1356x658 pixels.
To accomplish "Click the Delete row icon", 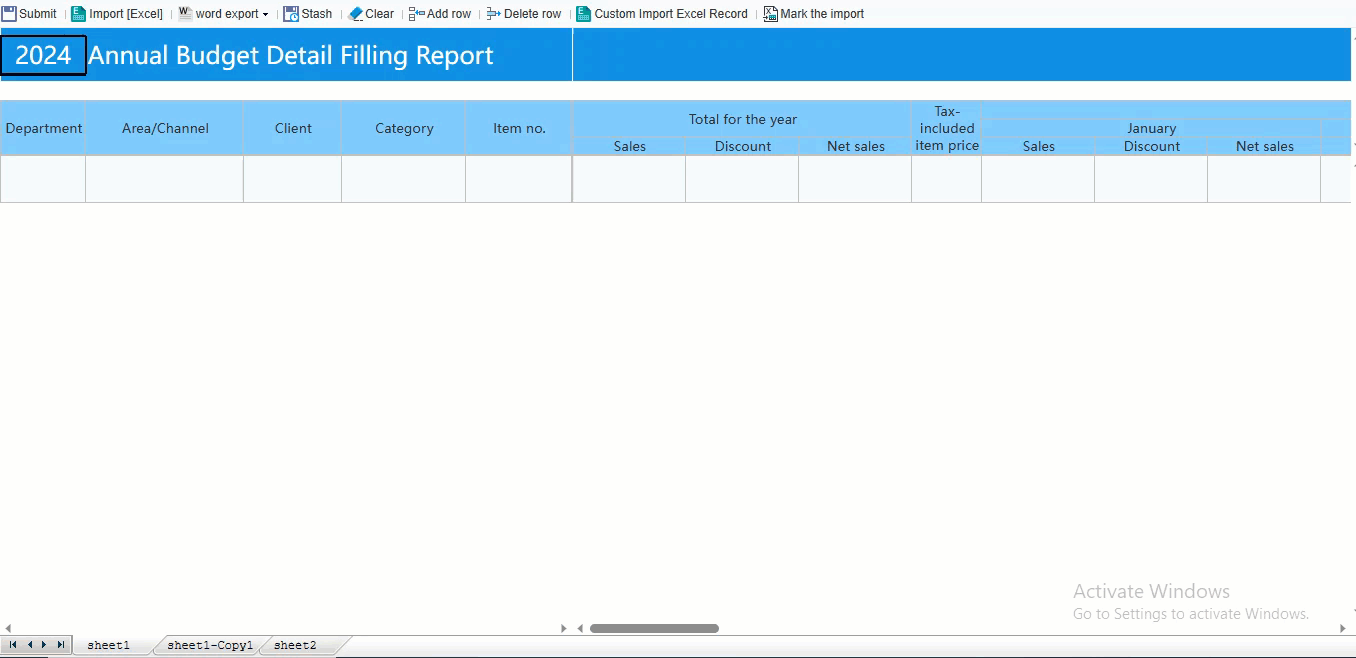I will pos(494,14).
